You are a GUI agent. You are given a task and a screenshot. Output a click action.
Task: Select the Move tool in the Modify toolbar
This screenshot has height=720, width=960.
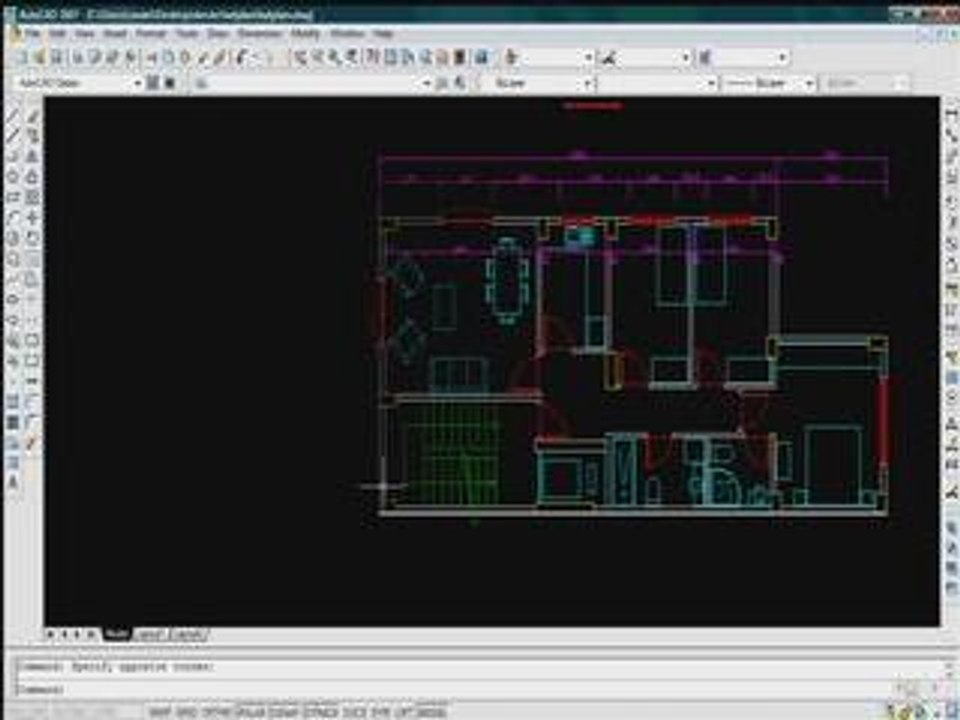(x=33, y=217)
